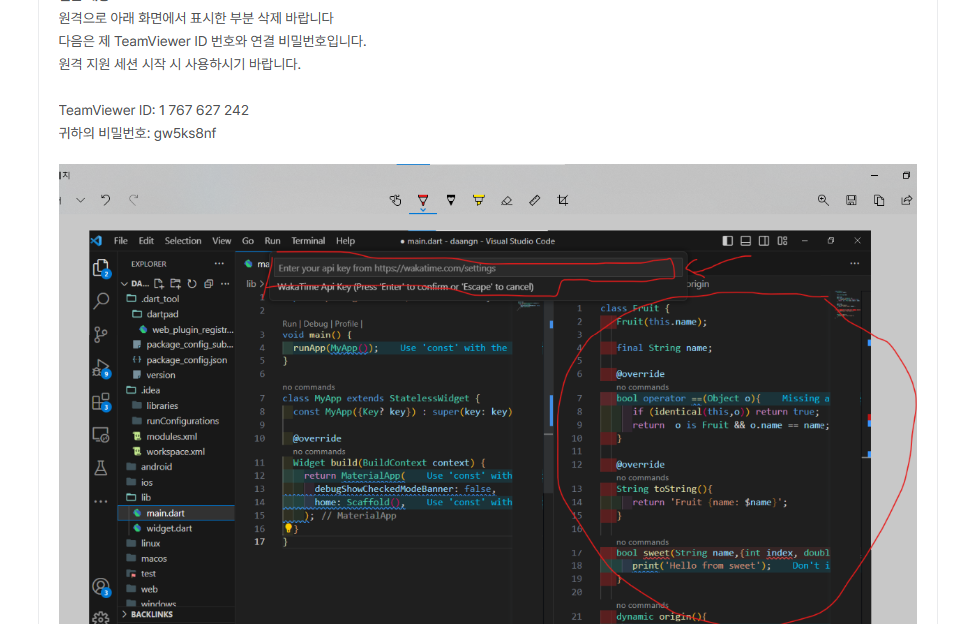Select the touch writing tool in Snip & Sketch
977x624 pixels.
click(x=395, y=200)
